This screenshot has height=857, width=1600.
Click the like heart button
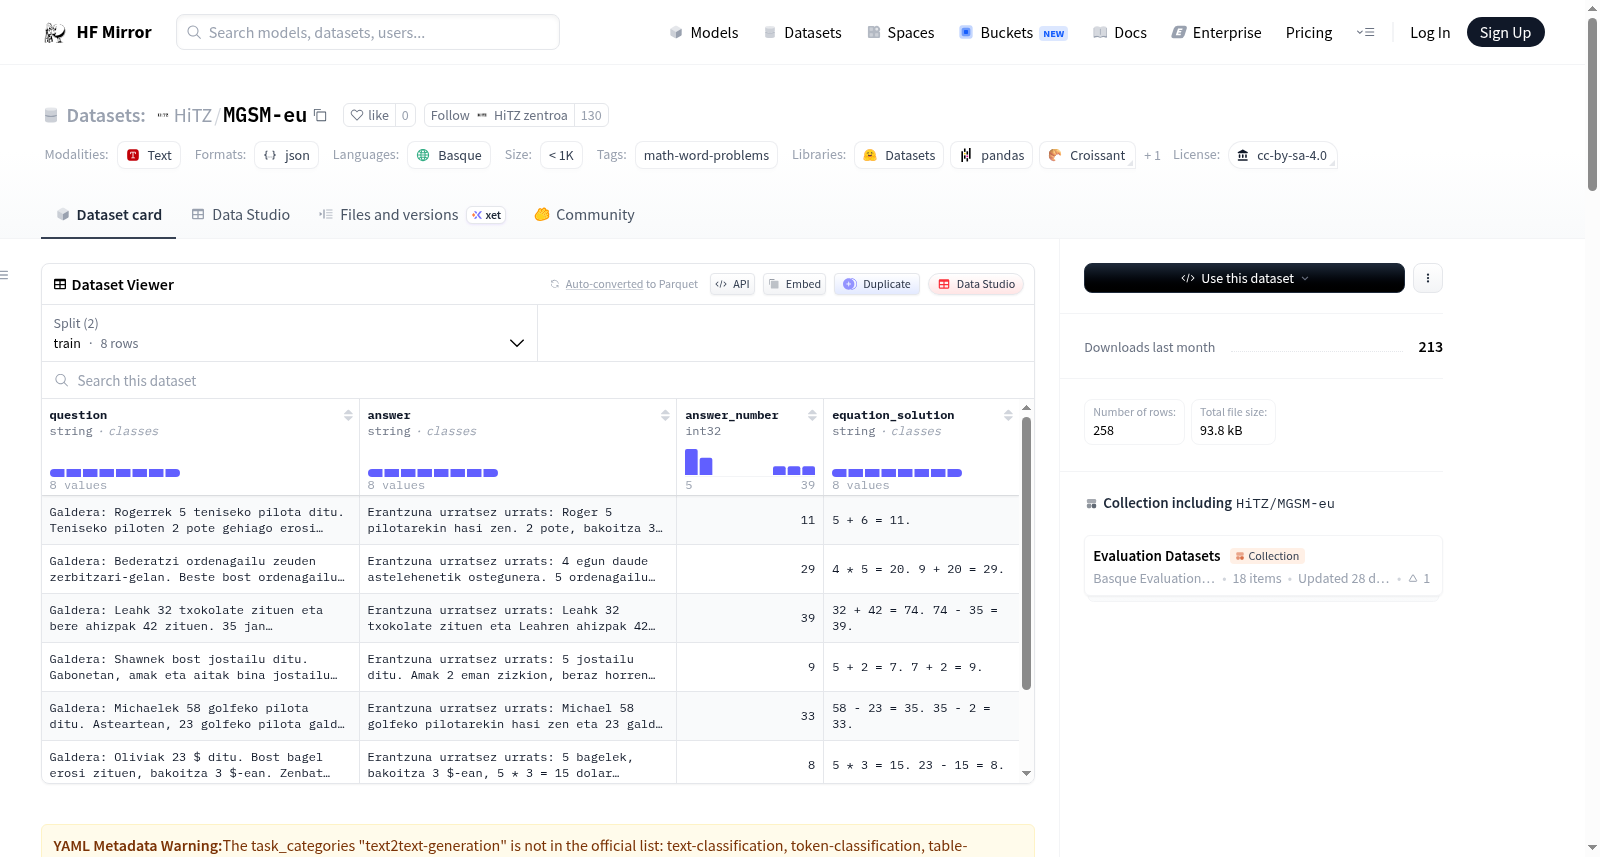pos(369,115)
